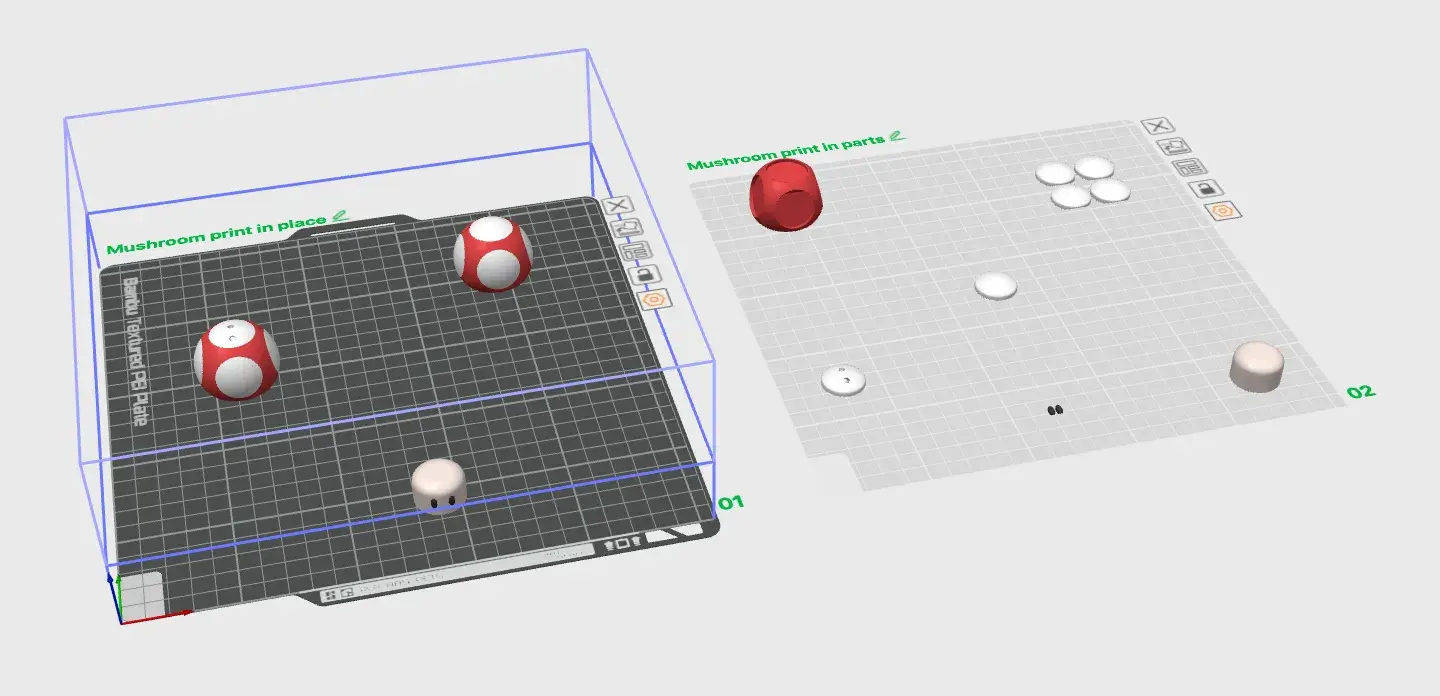This screenshot has width=1440, height=696.
Task: Click the 'Mushroom print in place' plate label
Action: tap(217, 234)
